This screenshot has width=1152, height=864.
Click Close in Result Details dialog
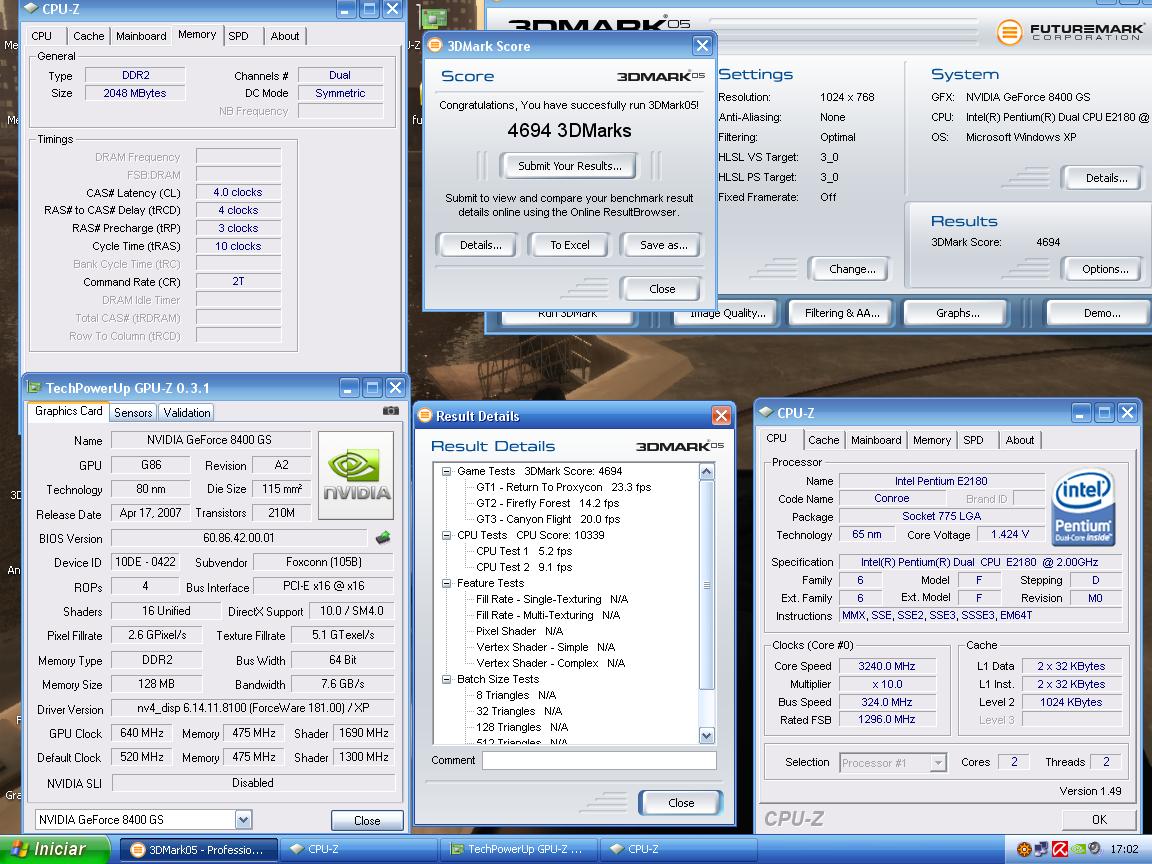681,803
